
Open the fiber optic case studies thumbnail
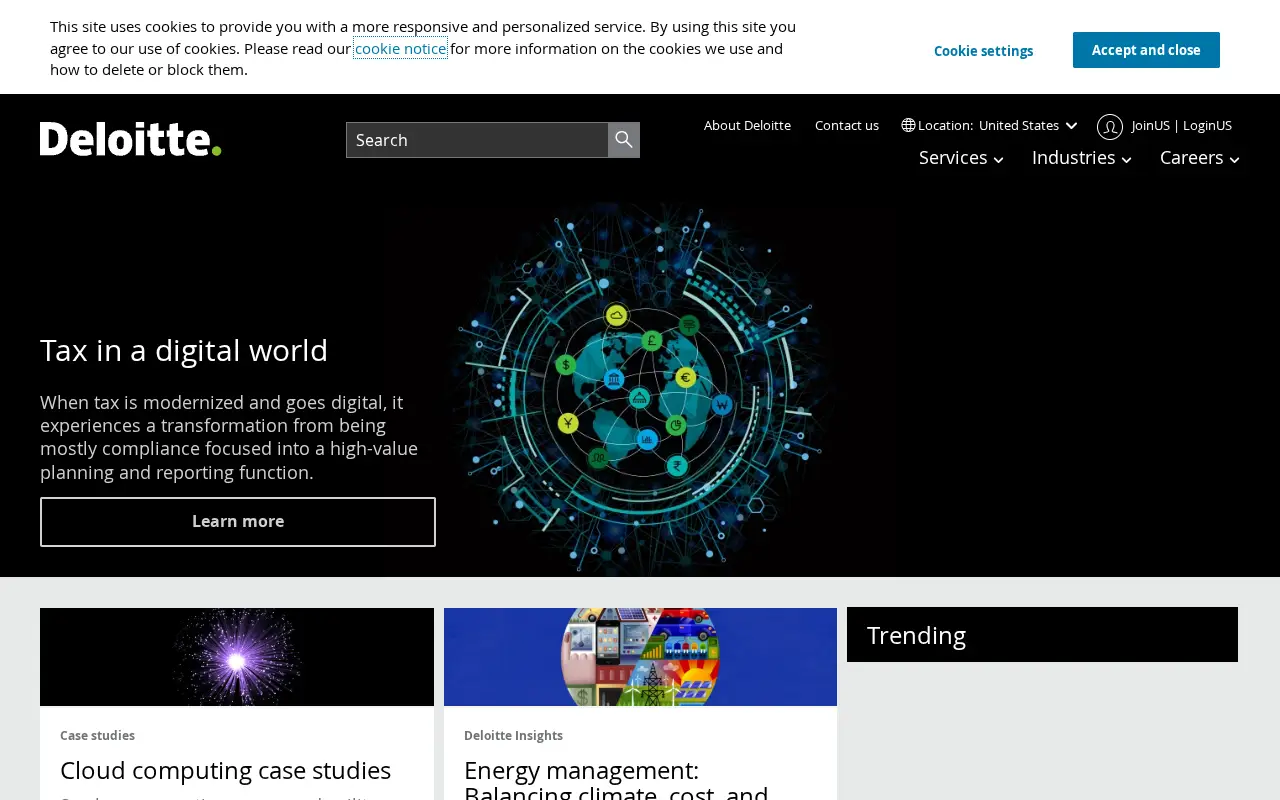(x=237, y=657)
